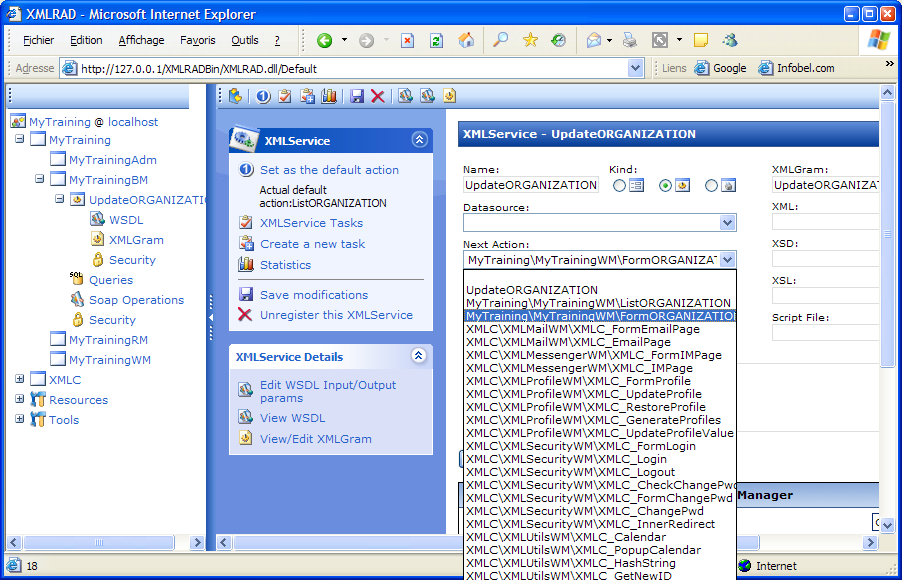Click the browser Refresh icon
The image size is (902, 580).
coord(436,41)
